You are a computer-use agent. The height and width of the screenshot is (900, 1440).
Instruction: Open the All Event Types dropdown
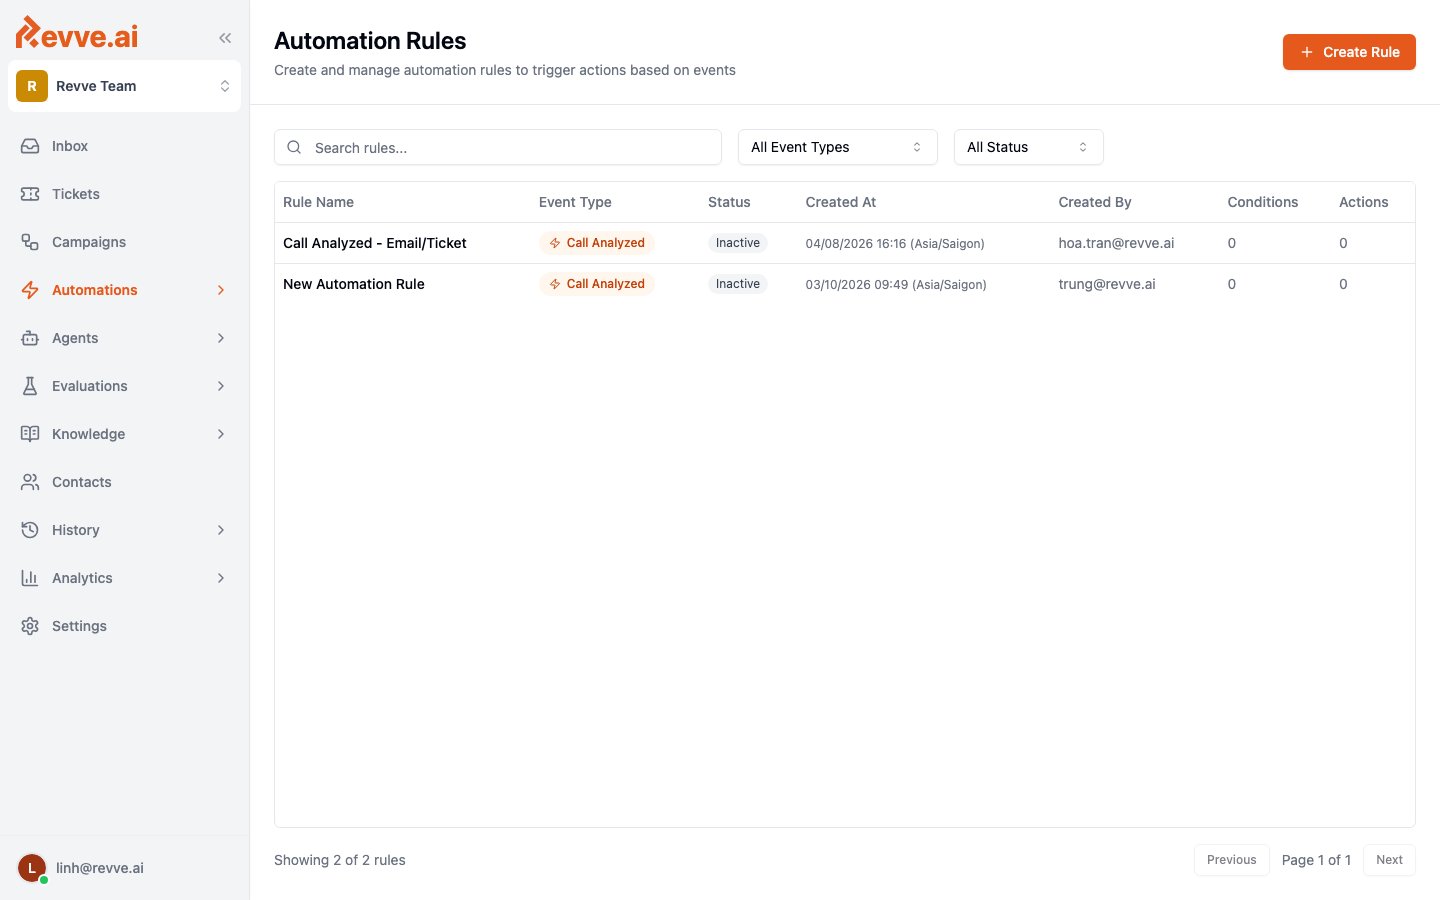(x=838, y=147)
